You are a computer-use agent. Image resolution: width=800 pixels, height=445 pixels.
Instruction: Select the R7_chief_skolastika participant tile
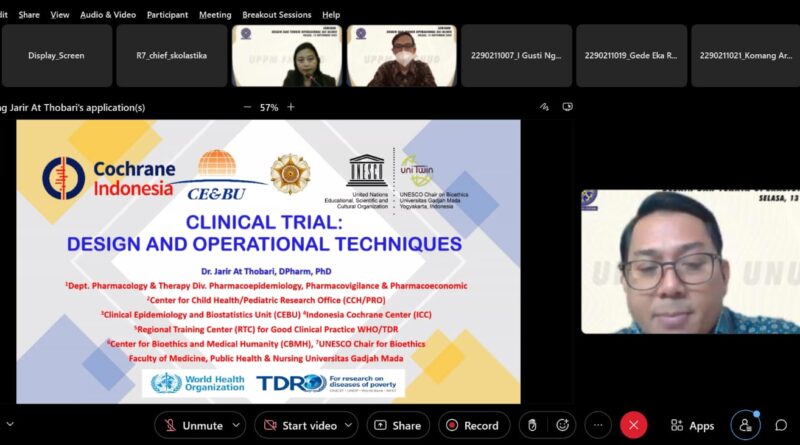pyautogui.click(x=171, y=56)
